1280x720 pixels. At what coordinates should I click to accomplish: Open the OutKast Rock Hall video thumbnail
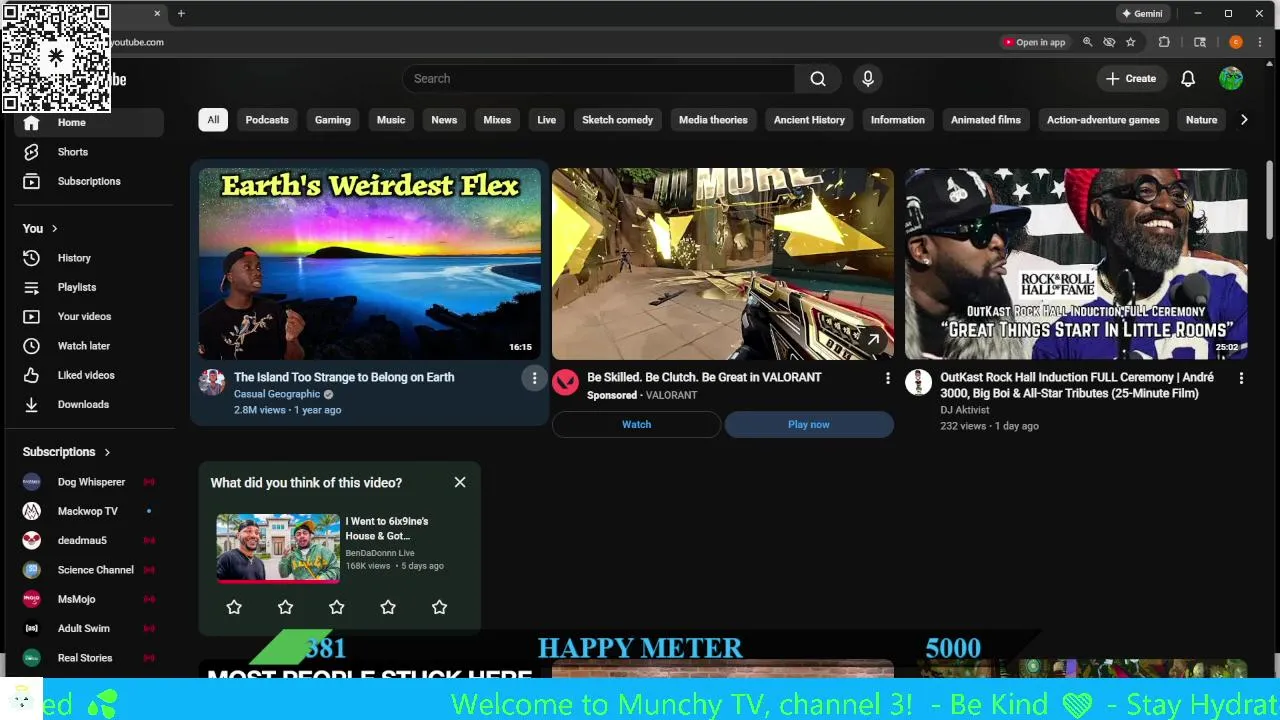click(1076, 264)
